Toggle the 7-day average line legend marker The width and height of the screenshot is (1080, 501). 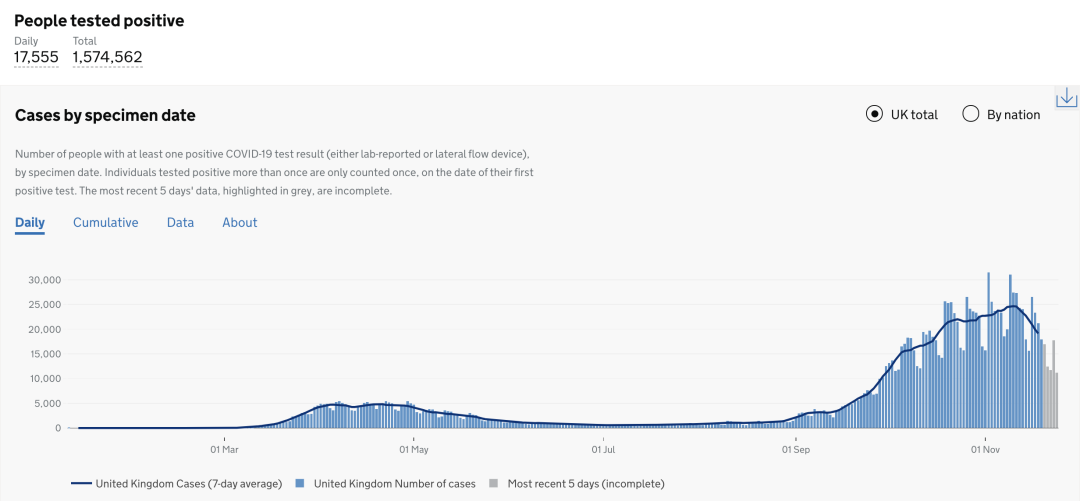click(x=81, y=484)
